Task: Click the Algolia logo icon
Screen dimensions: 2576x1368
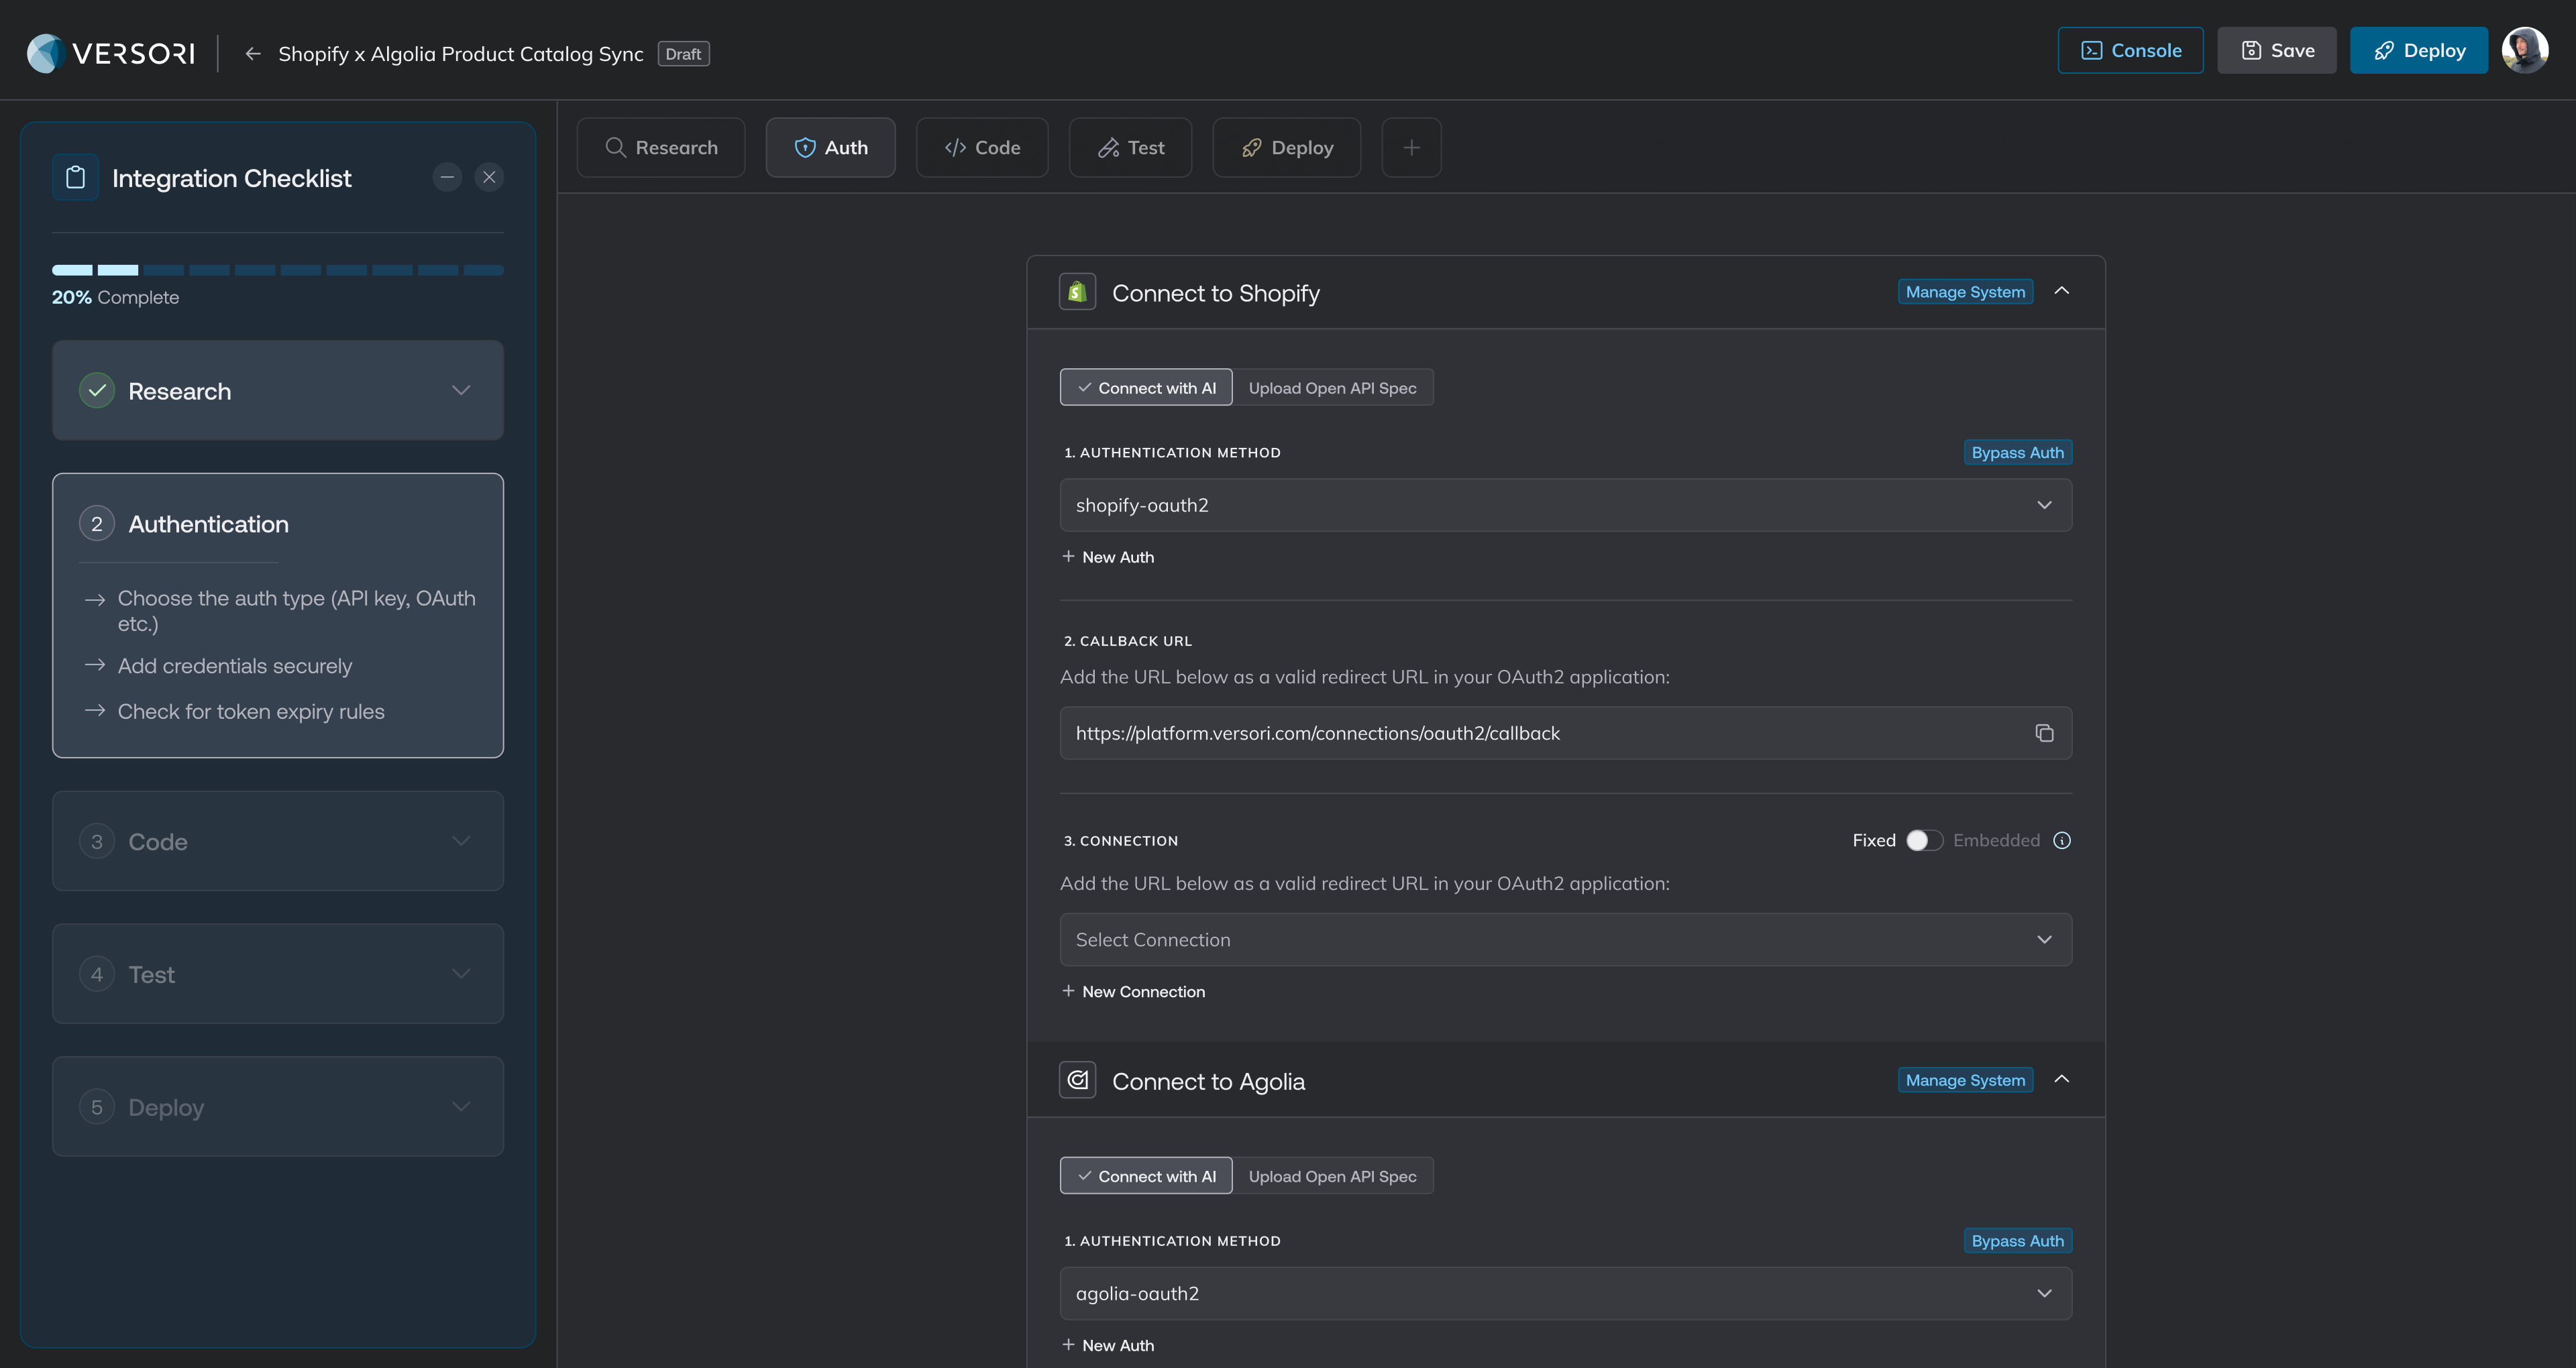Action: pyautogui.click(x=1077, y=1080)
